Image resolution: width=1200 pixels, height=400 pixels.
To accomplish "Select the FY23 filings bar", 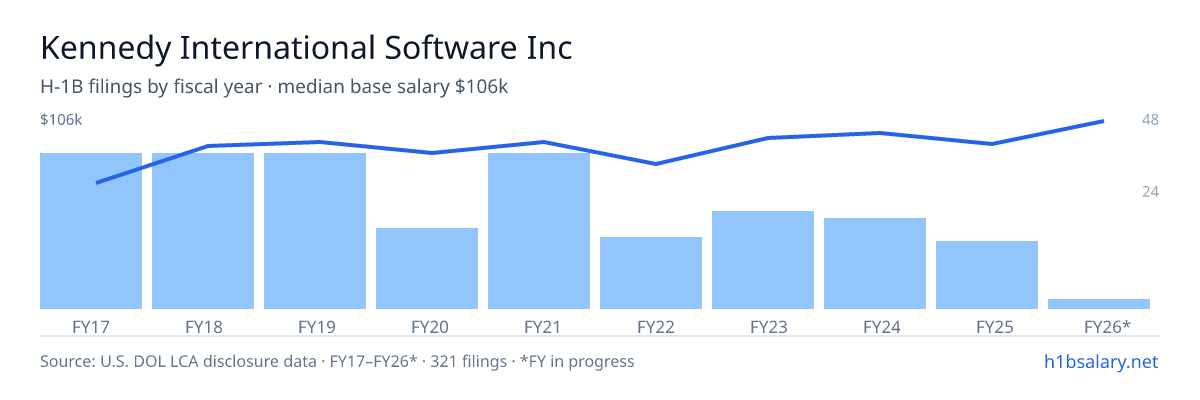I will coord(763,260).
